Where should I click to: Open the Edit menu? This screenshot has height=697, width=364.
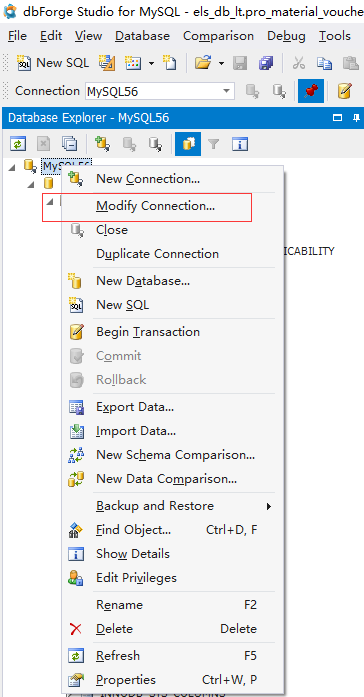click(50, 36)
